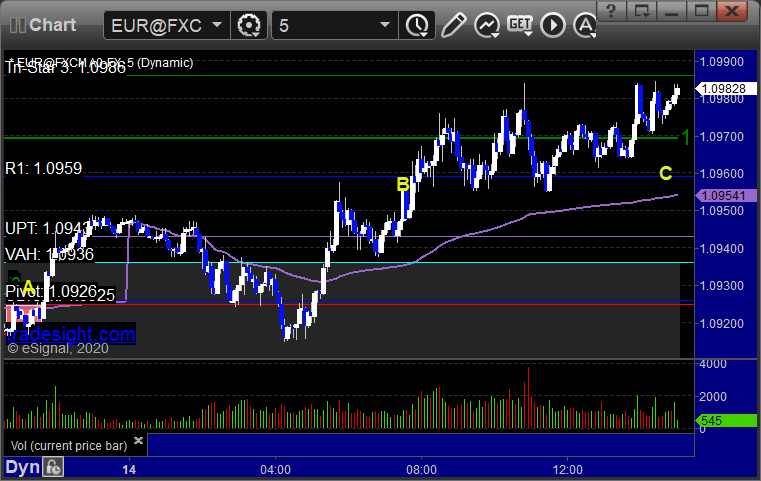
Task: Select the Pivot: 1.0926 line label
Action: (51, 291)
